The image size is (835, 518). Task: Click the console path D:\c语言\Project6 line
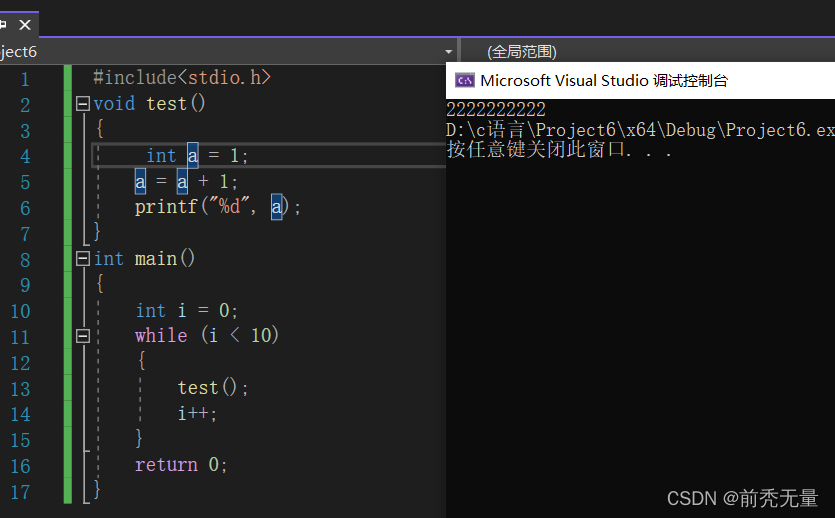(x=640, y=130)
